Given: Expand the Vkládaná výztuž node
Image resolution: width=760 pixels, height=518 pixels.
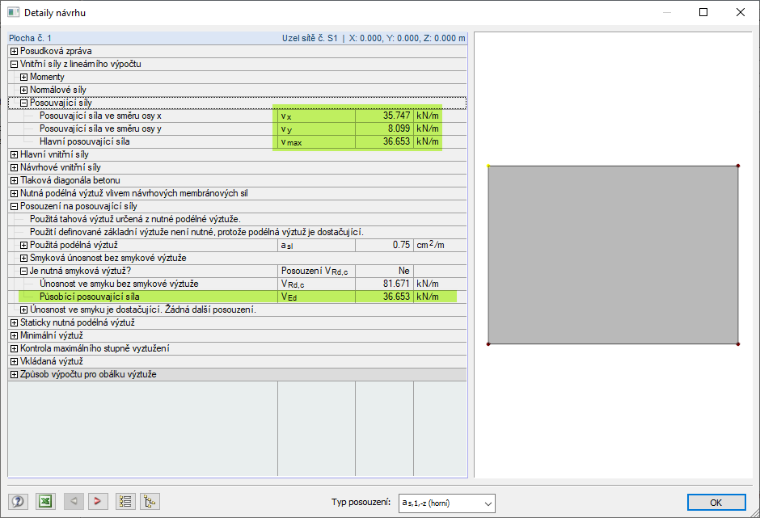Looking at the screenshot, I should [x=14, y=361].
